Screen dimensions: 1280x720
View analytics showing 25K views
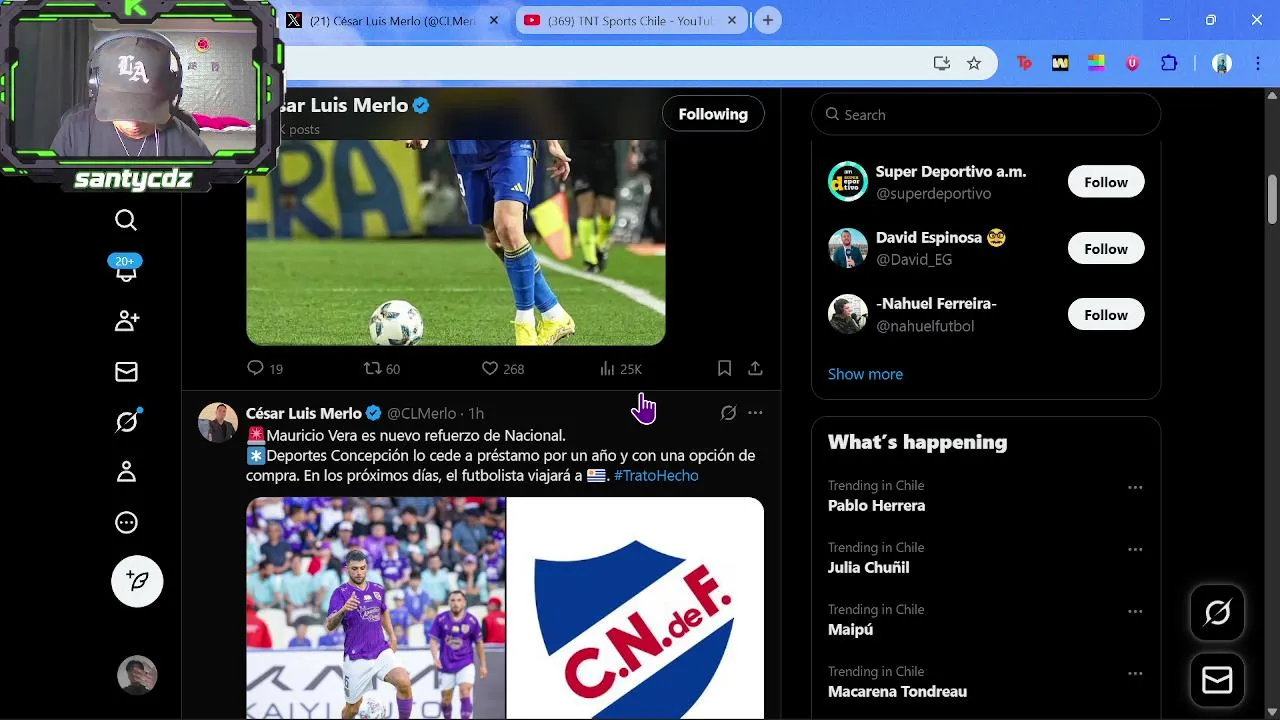[620, 369]
